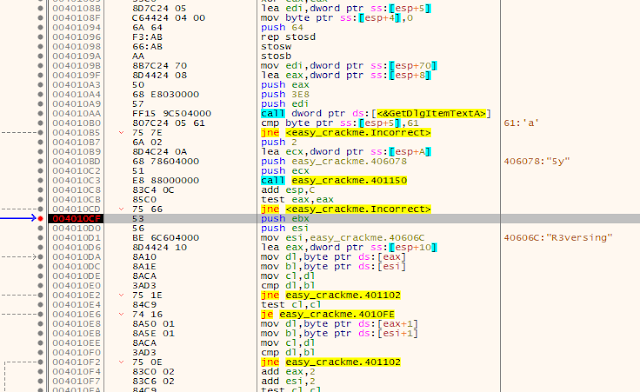640x392 pixels.
Task: Select jne easy_crackme.401102 at 004010F2
Action: (331, 362)
